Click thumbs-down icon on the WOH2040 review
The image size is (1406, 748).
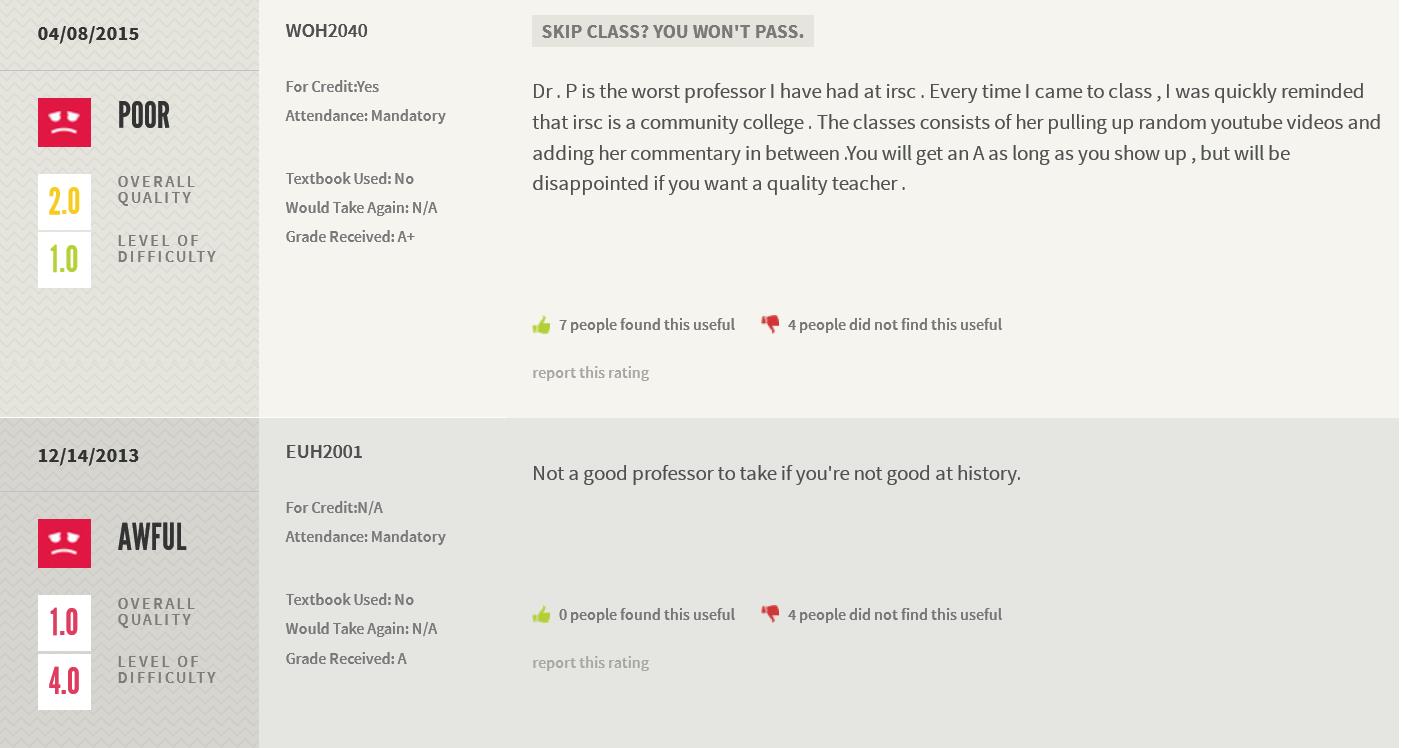click(x=770, y=324)
